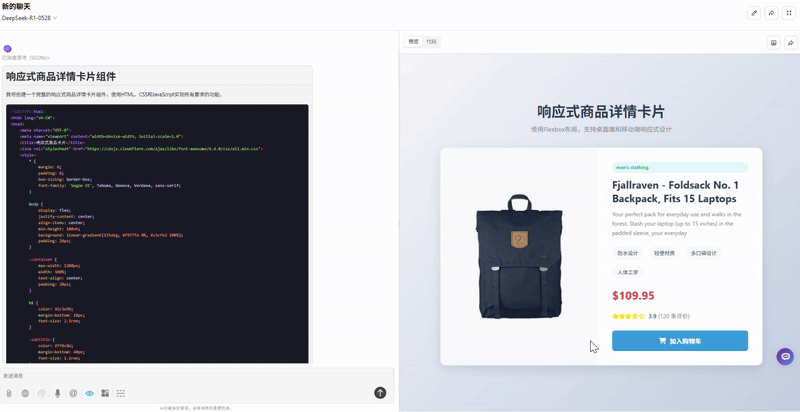Click the Flexbox布局 subtitle in preview
Viewport: 800px width, 412px height.
[x=601, y=130]
